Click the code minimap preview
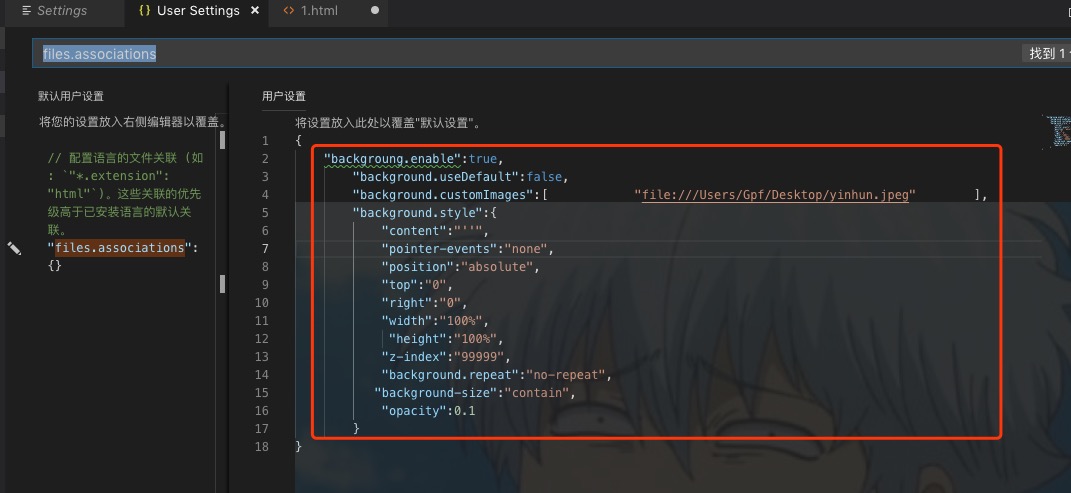Image resolution: width=1071 pixels, height=493 pixels. click(x=1058, y=131)
